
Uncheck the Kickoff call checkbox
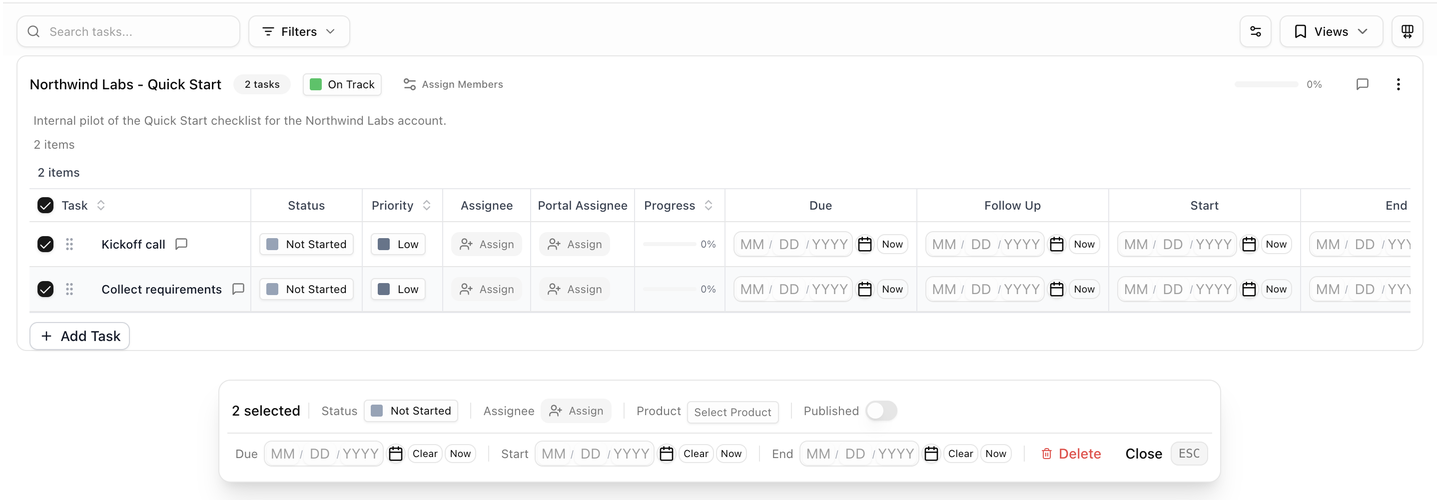tap(45, 244)
